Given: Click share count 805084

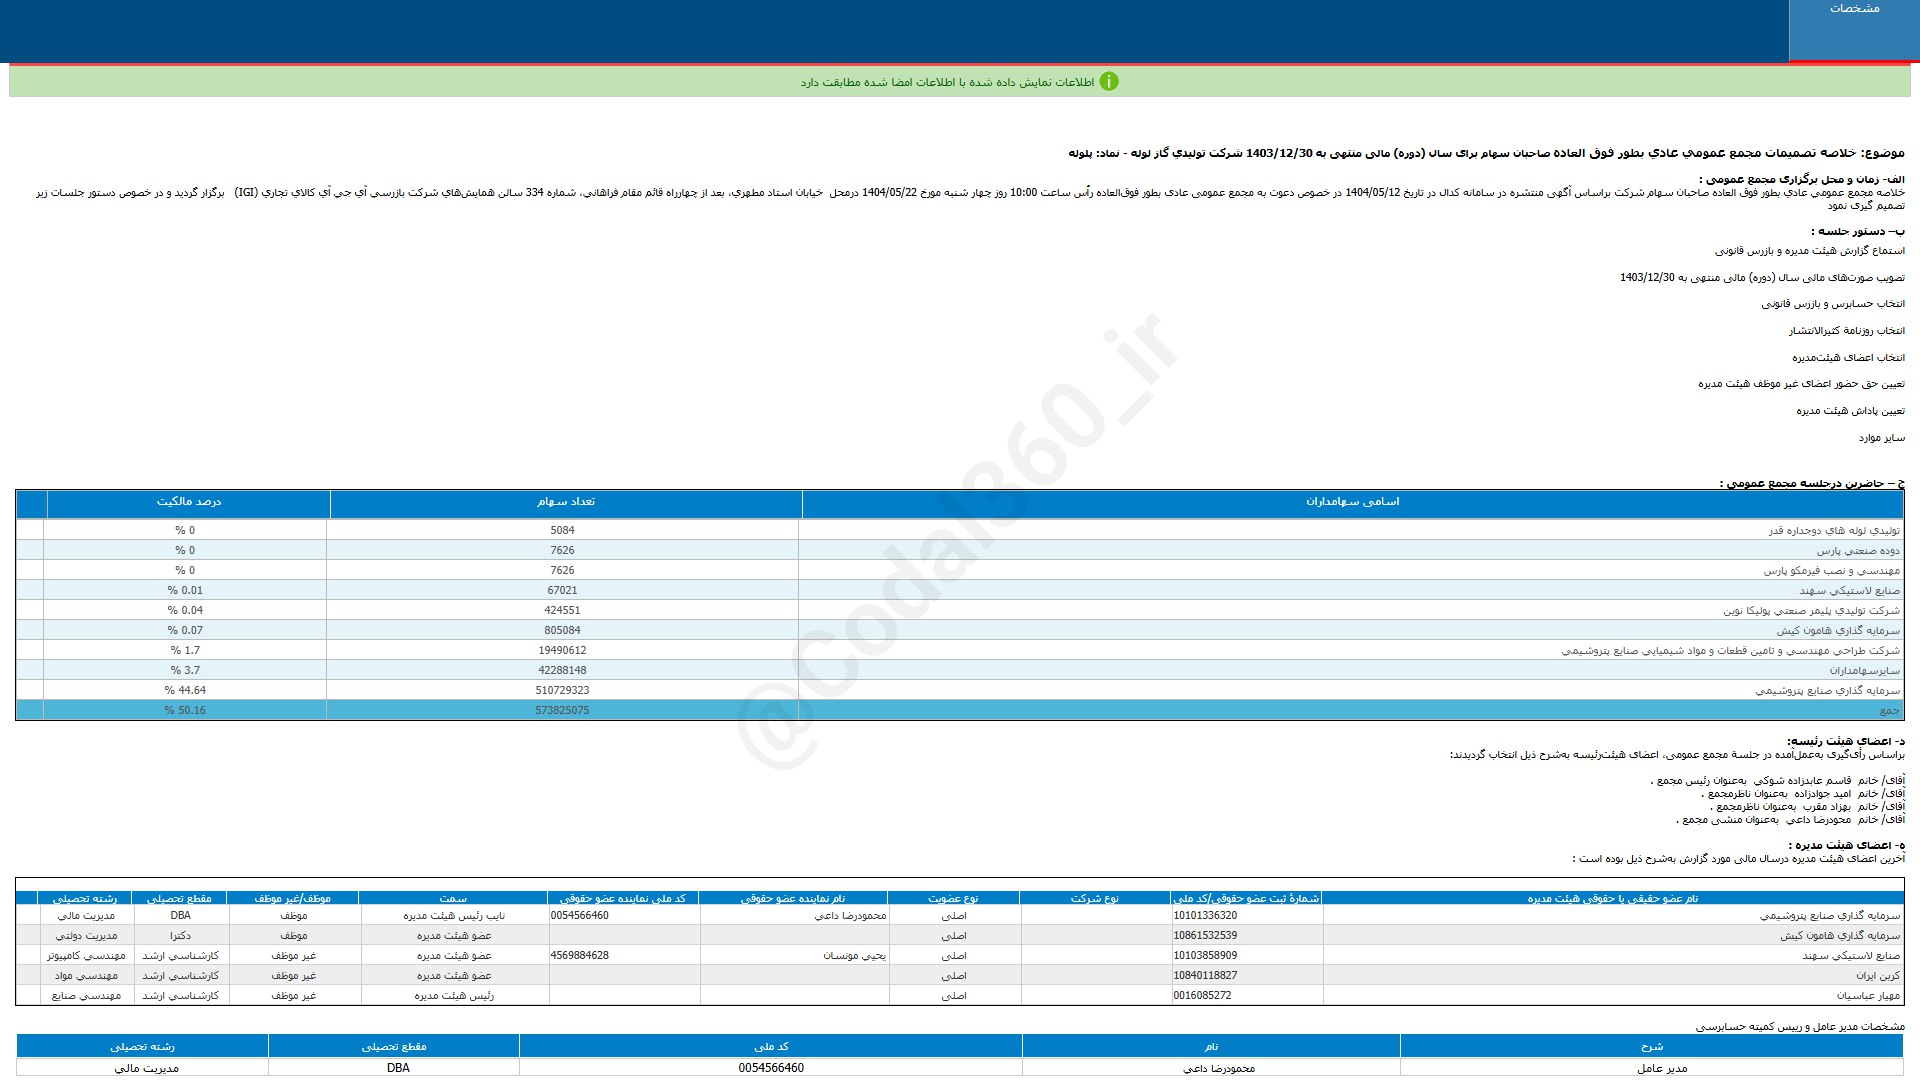Looking at the screenshot, I should 562,631.
